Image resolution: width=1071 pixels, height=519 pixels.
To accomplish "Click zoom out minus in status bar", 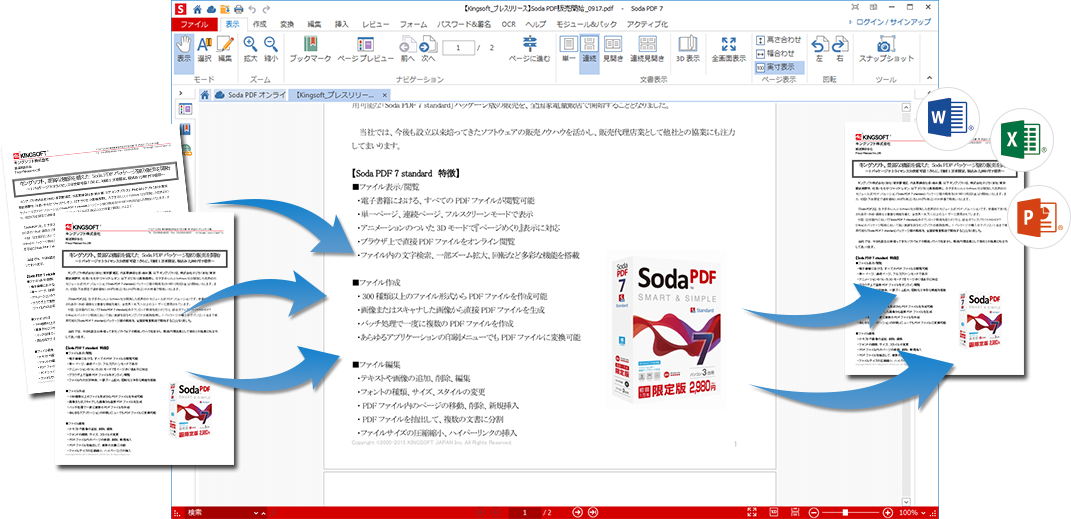I will [813, 512].
